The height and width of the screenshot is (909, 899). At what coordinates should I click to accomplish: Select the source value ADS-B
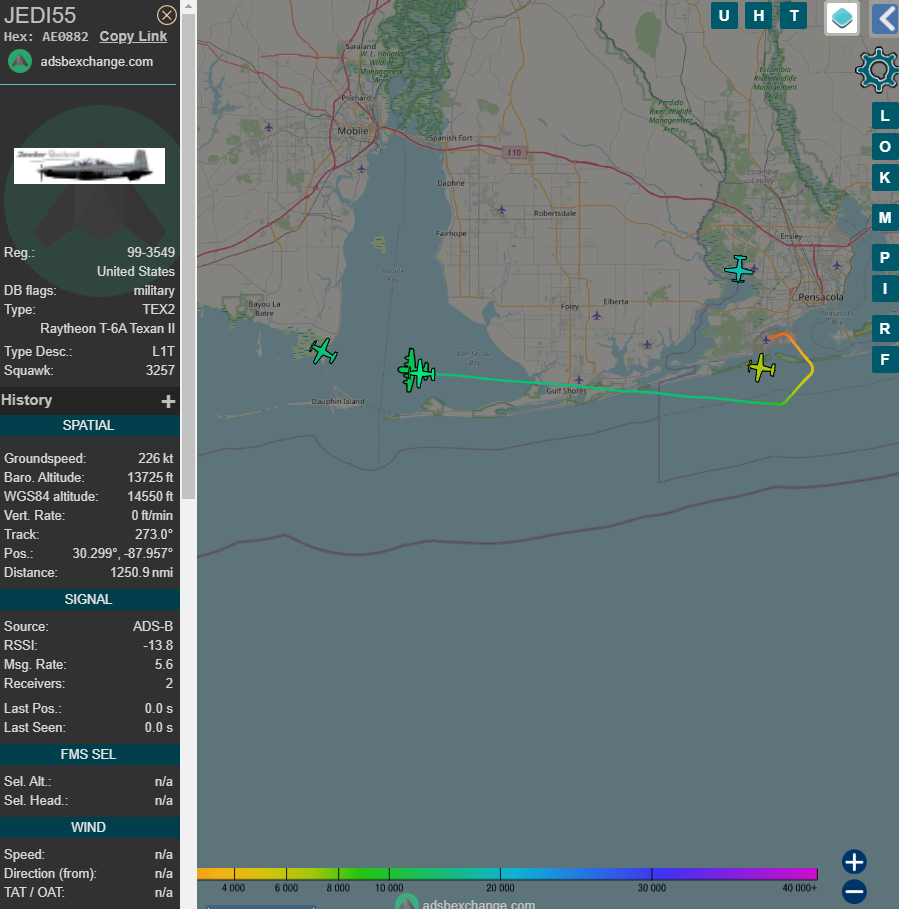click(x=153, y=626)
